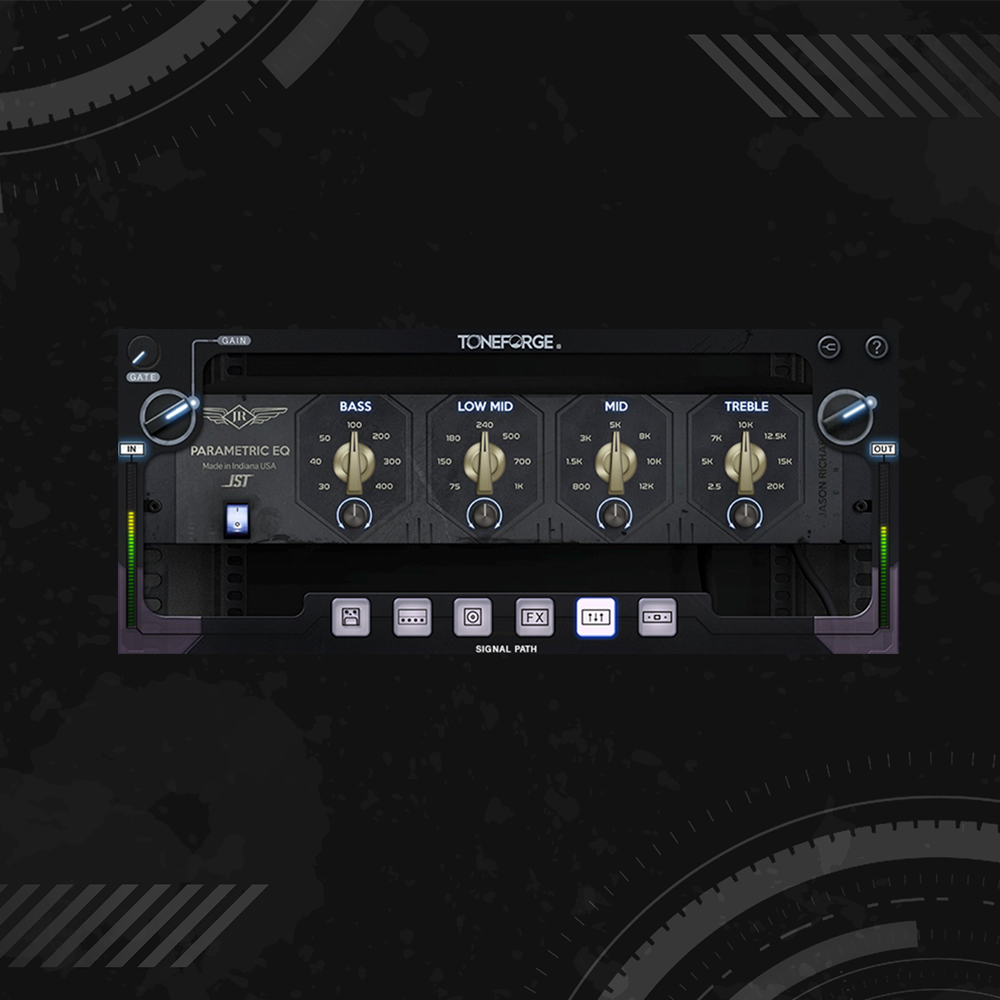Click the Low Mid frequency selector knob
Viewport: 1000px width, 1000px height.
(484, 463)
